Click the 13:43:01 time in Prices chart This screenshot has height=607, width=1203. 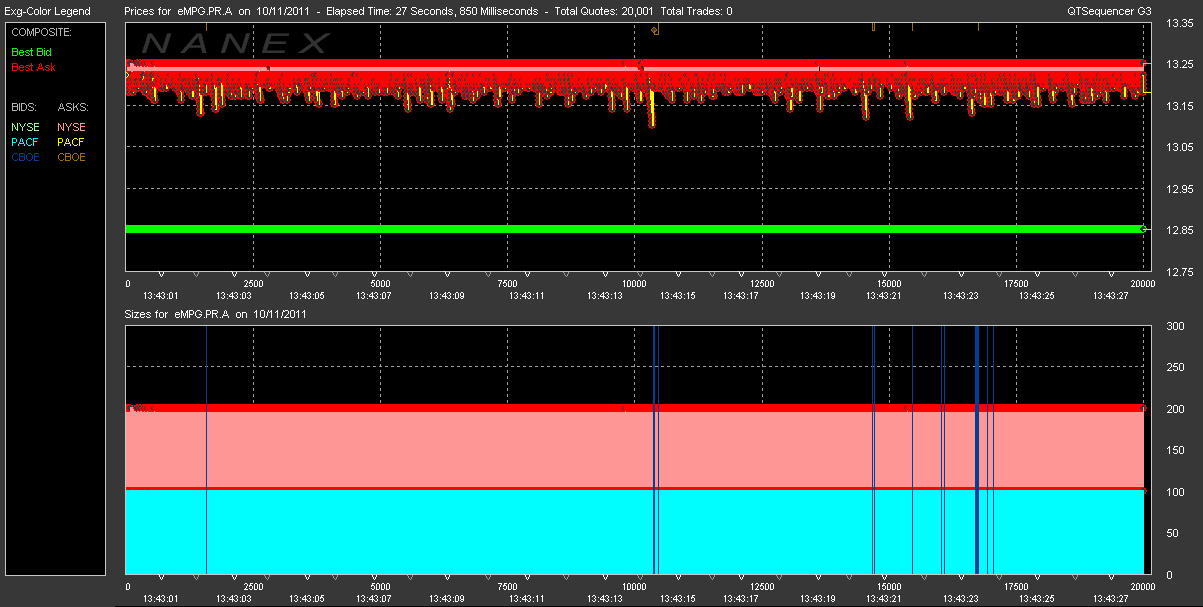[x=159, y=295]
